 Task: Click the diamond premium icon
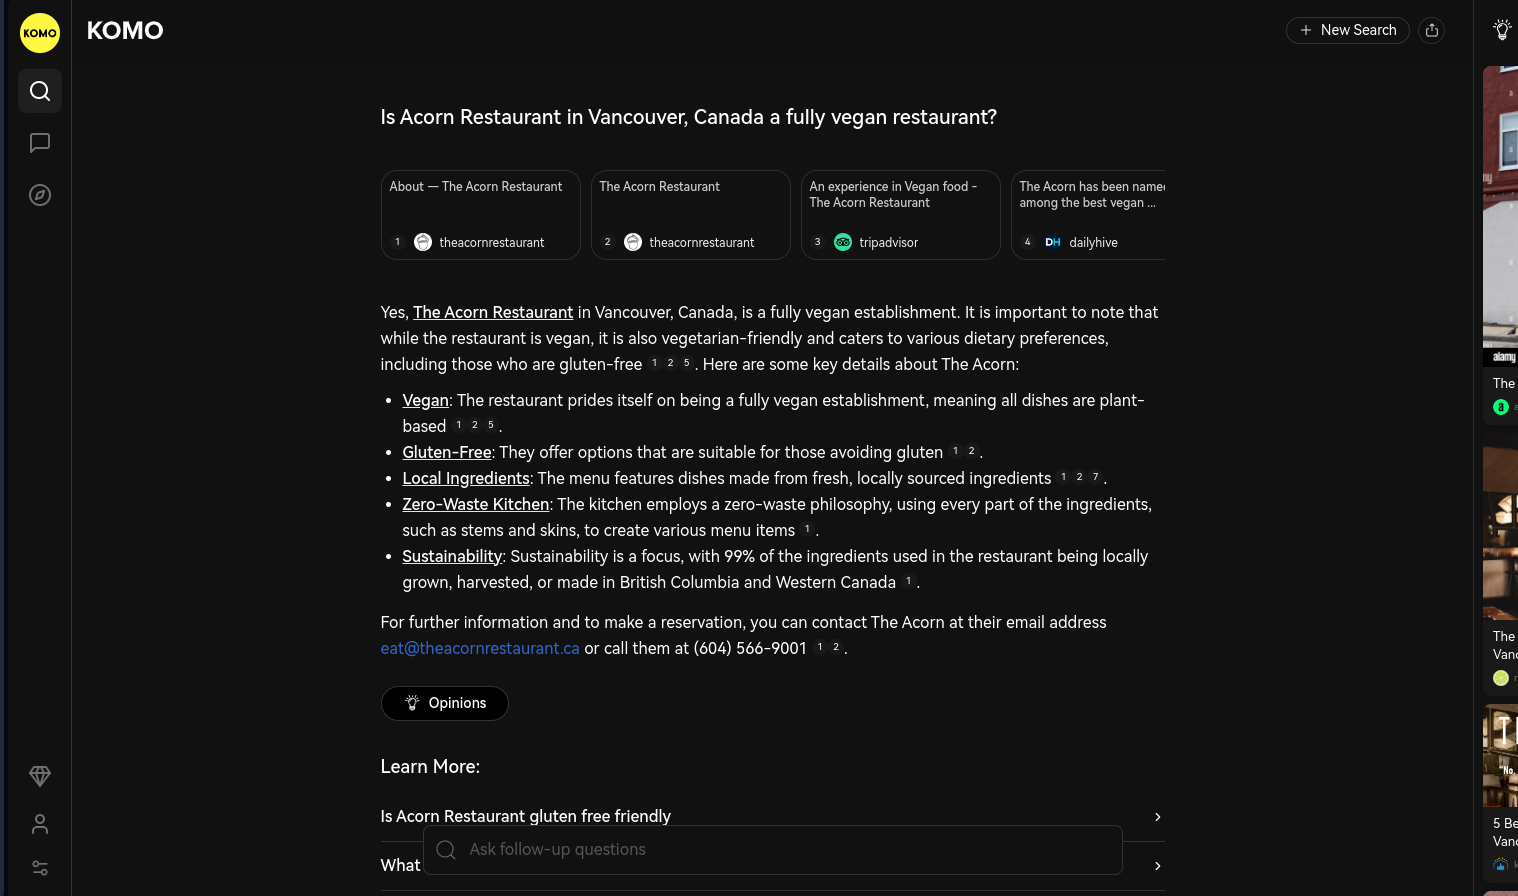tap(40, 776)
